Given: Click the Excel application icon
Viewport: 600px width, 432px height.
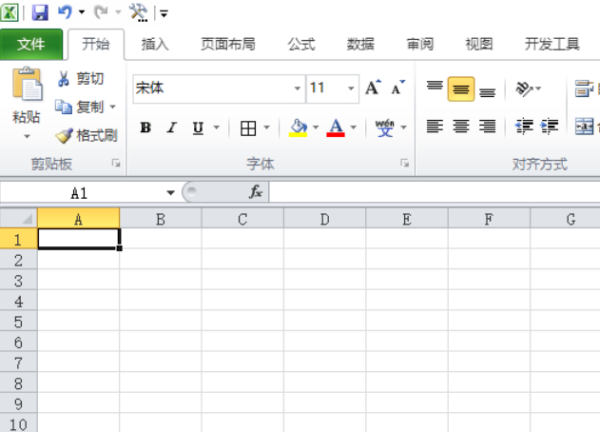Looking at the screenshot, I should tap(9, 13).
